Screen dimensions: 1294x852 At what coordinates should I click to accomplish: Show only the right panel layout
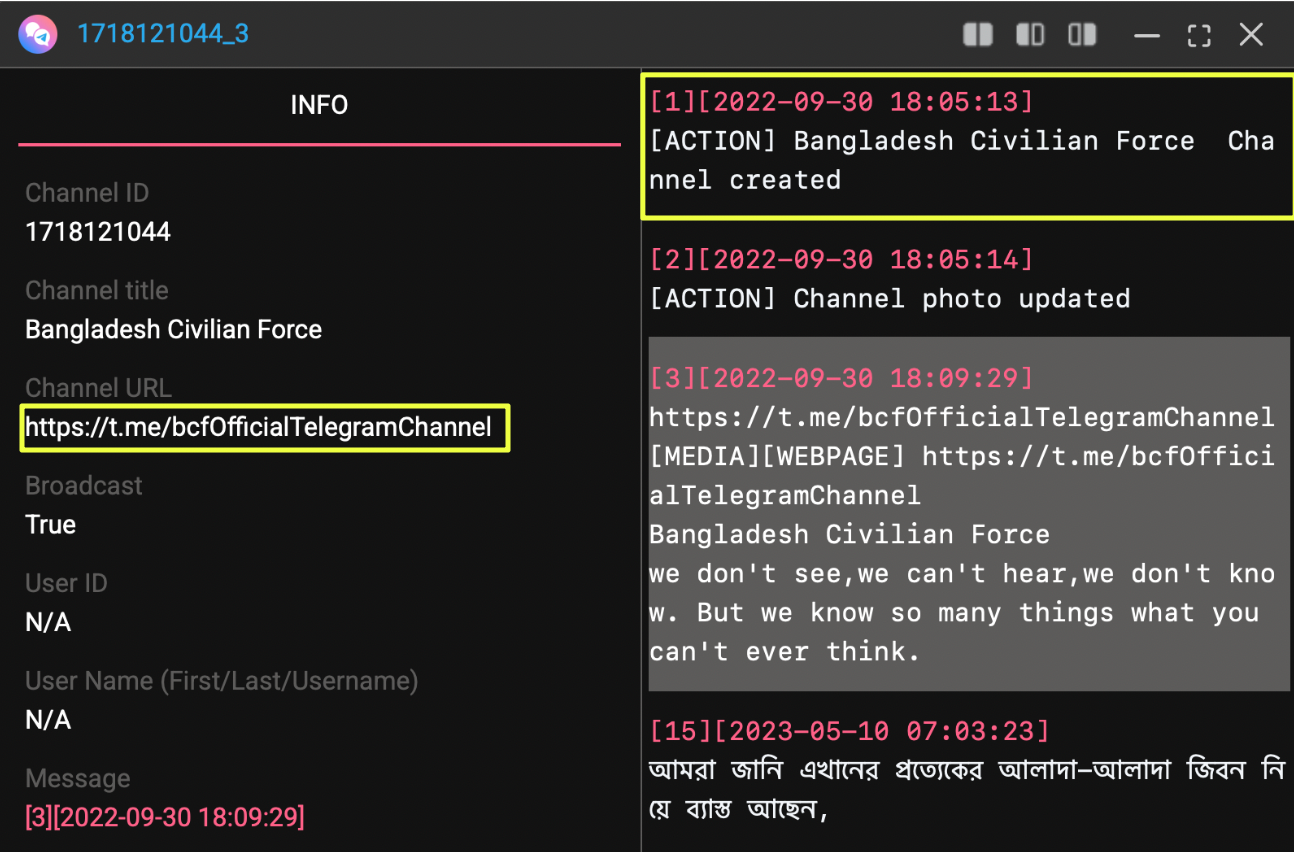click(1082, 35)
